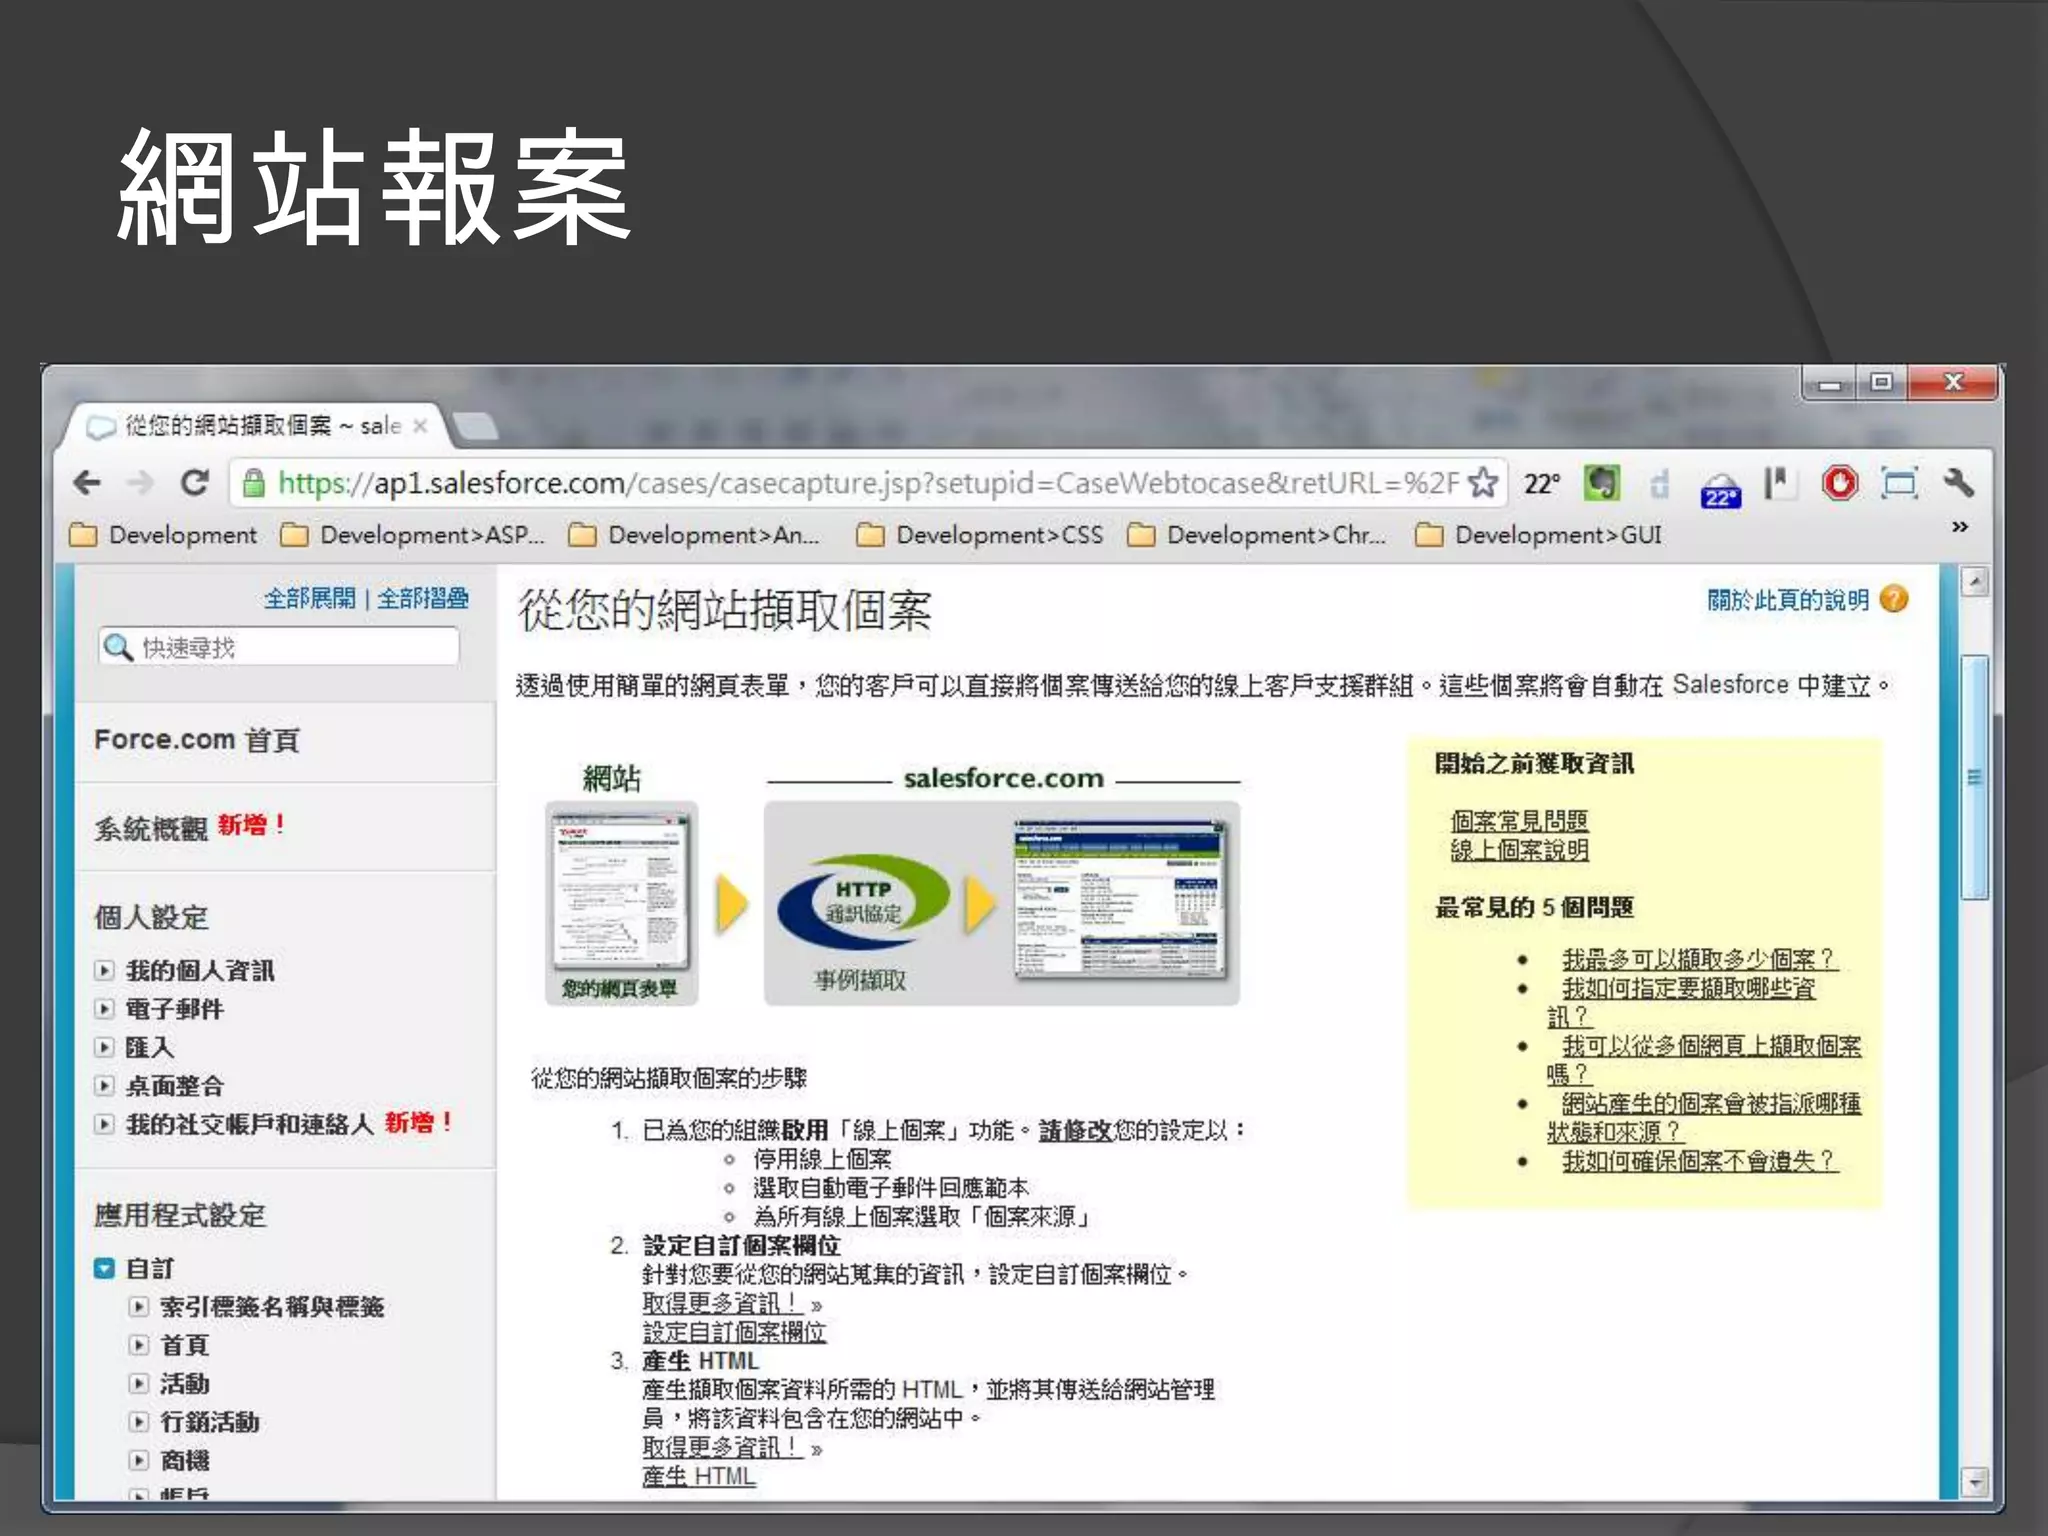The image size is (2048, 1536).
Task: Click the vertical scrollbar thumb
Action: pos(1974,777)
